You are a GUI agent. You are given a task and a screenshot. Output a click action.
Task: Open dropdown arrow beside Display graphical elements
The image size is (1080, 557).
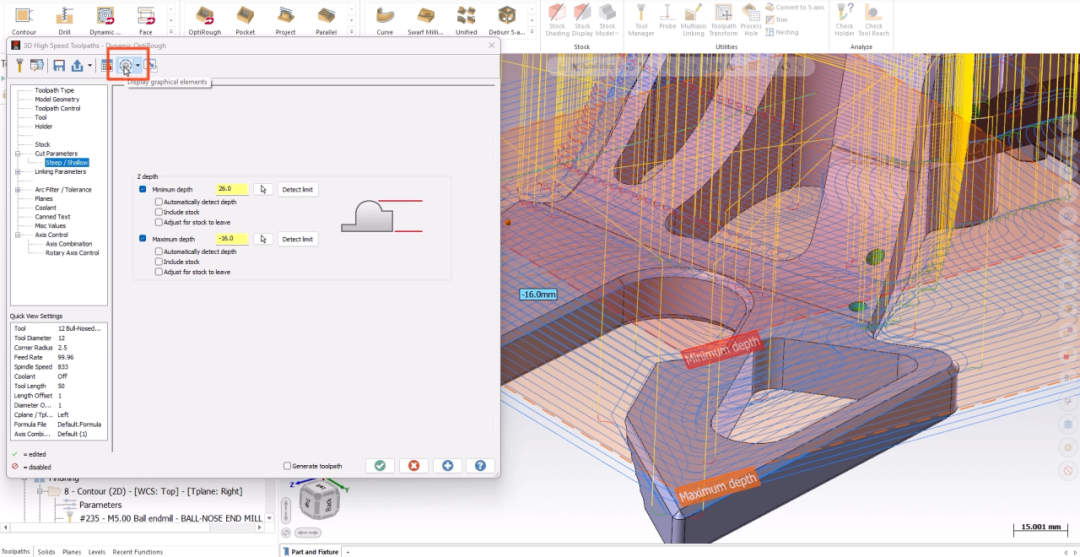pyautogui.click(x=138, y=65)
